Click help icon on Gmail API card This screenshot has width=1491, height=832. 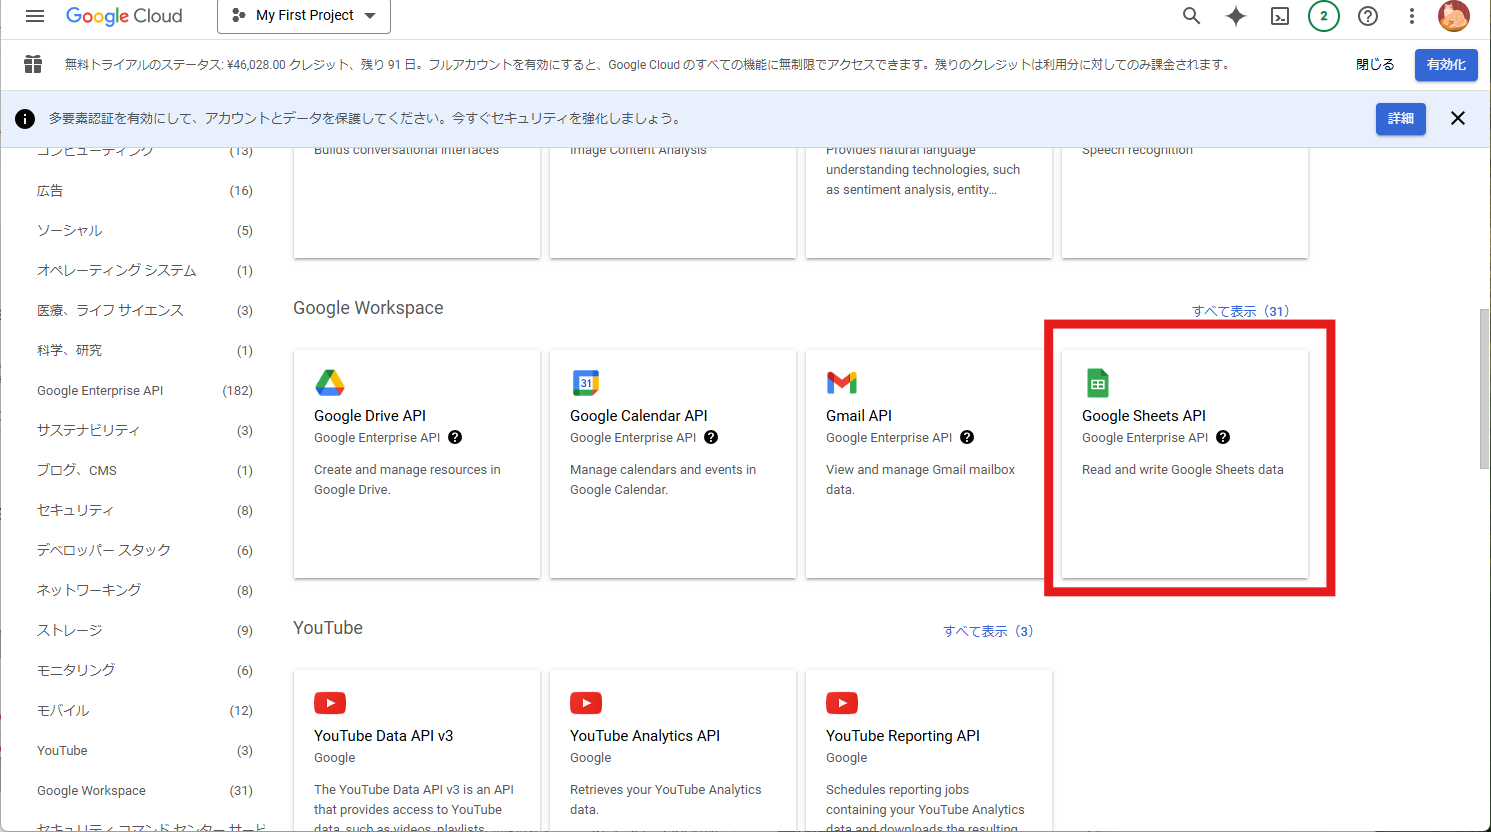click(967, 437)
